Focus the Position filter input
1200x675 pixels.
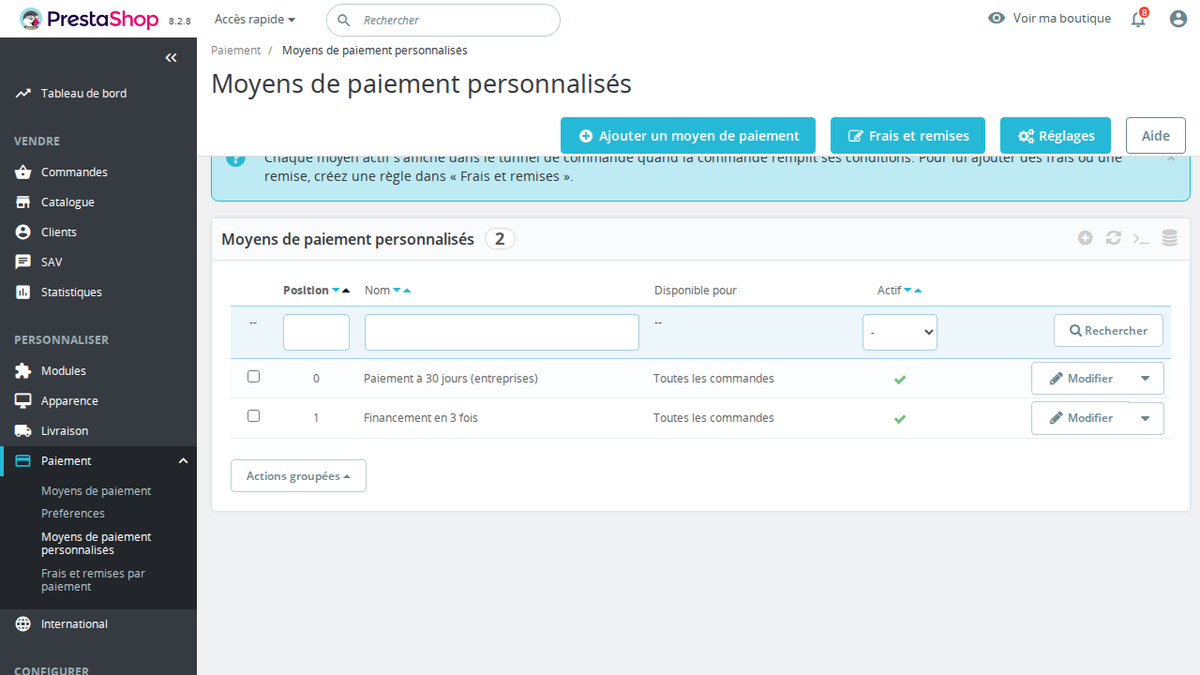pyautogui.click(x=316, y=332)
